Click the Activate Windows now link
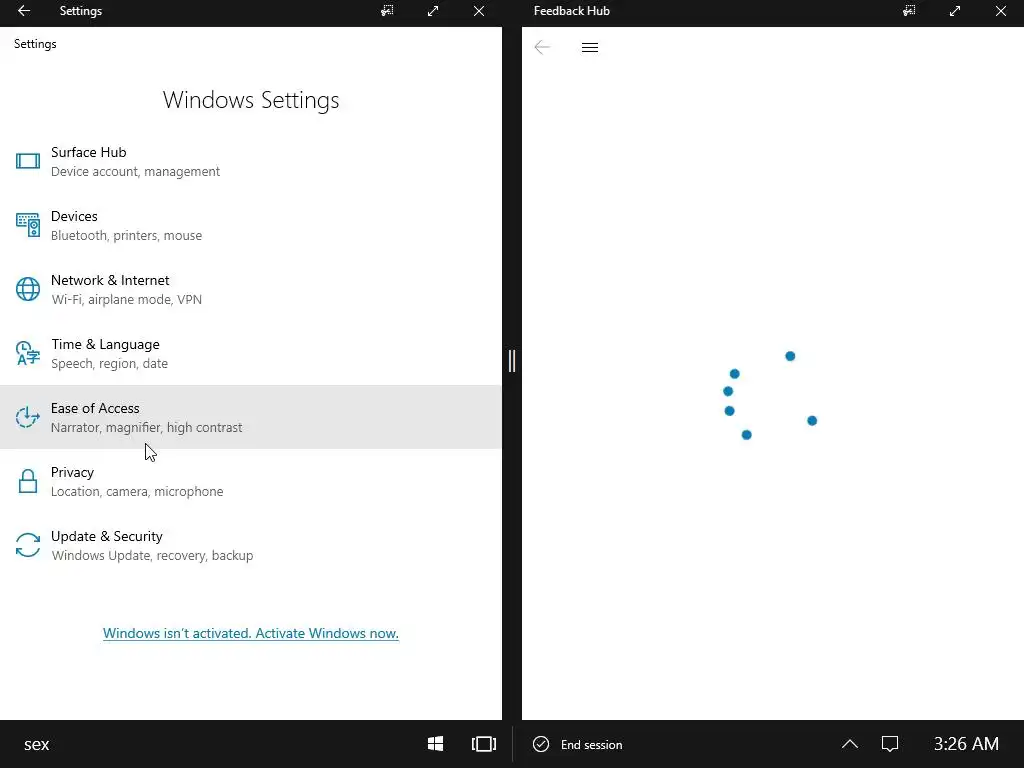The image size is (1024, 768). pyautogui.click(x=251, y=633)
